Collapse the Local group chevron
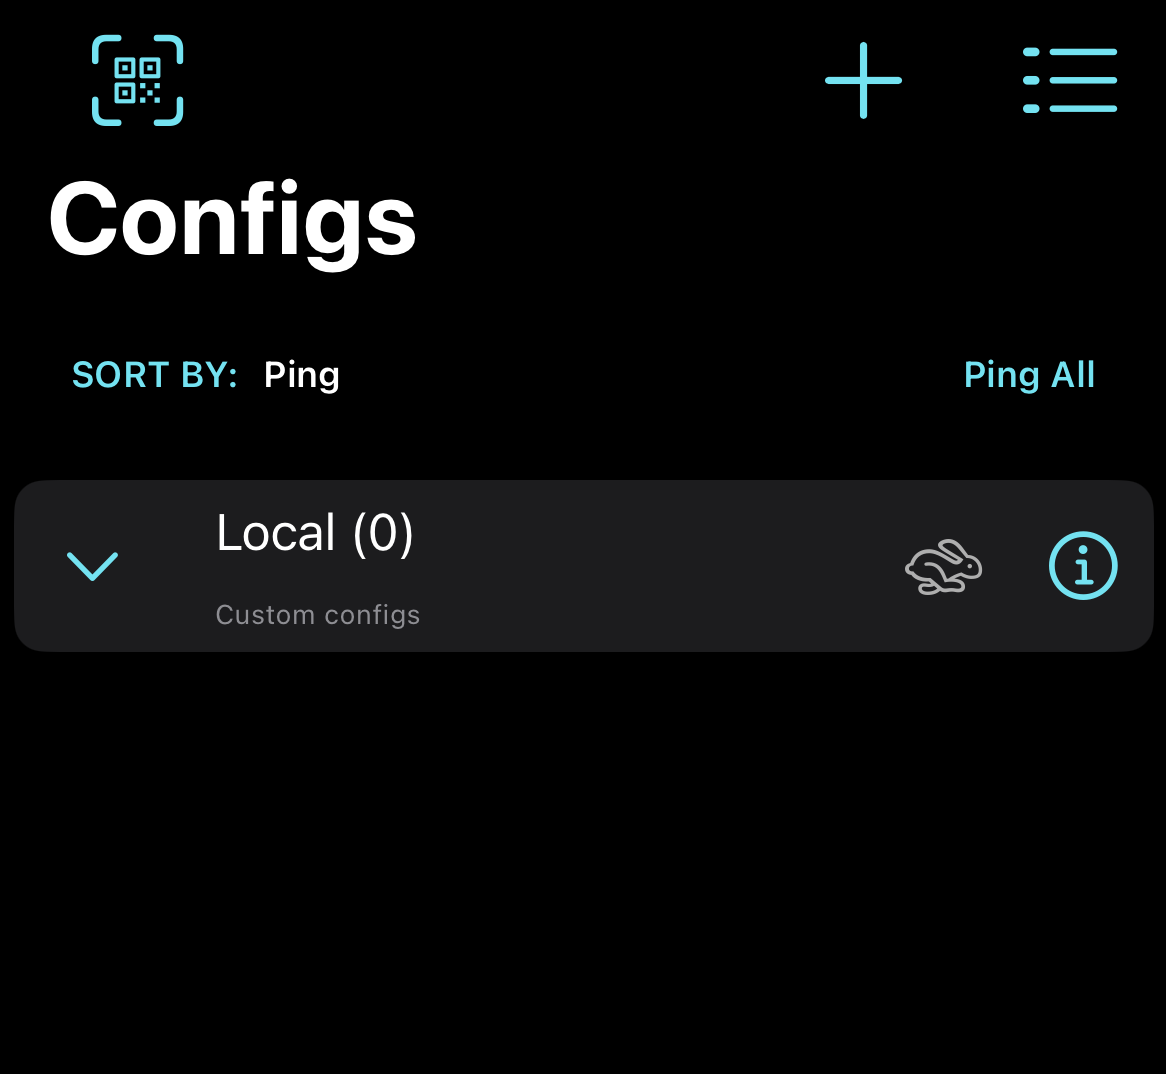The width and height of the screenshot is (1166, 1074). [92, 566]
